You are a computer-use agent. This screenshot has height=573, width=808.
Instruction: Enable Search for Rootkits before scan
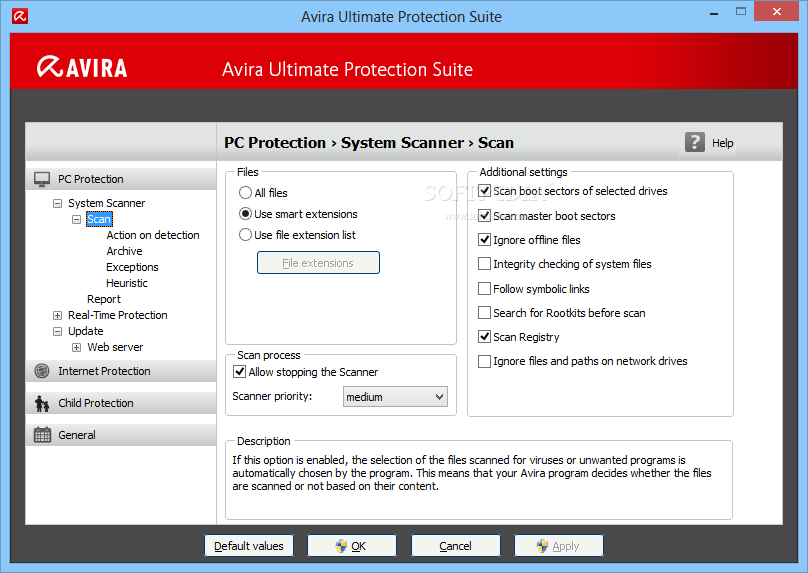484,313
